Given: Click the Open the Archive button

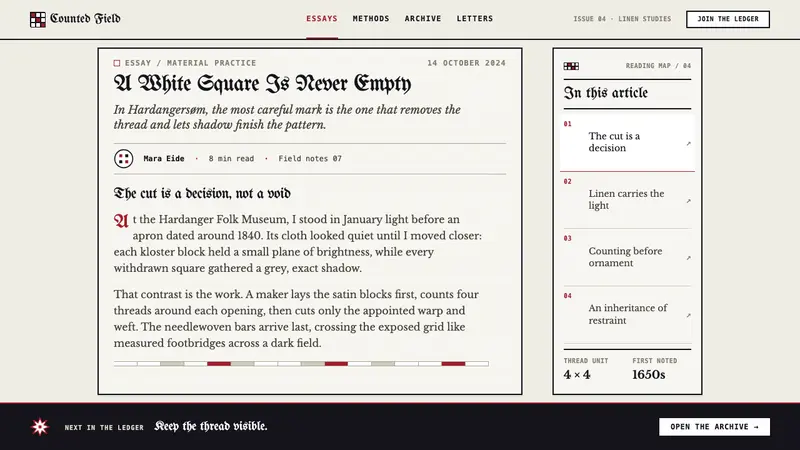Looking at the screenshot, I should pyautogui.click(x=714, y=427).
